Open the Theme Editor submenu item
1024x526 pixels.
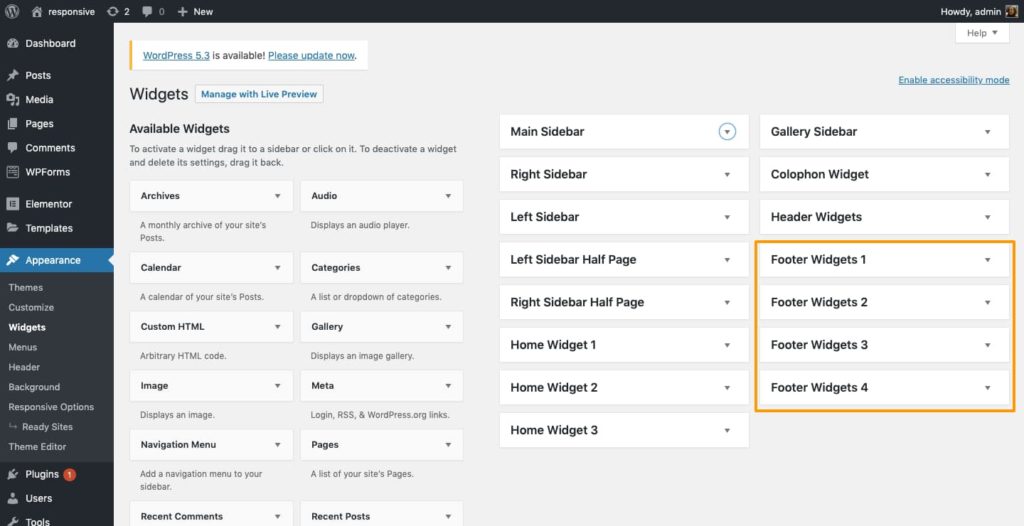point(37,447)
